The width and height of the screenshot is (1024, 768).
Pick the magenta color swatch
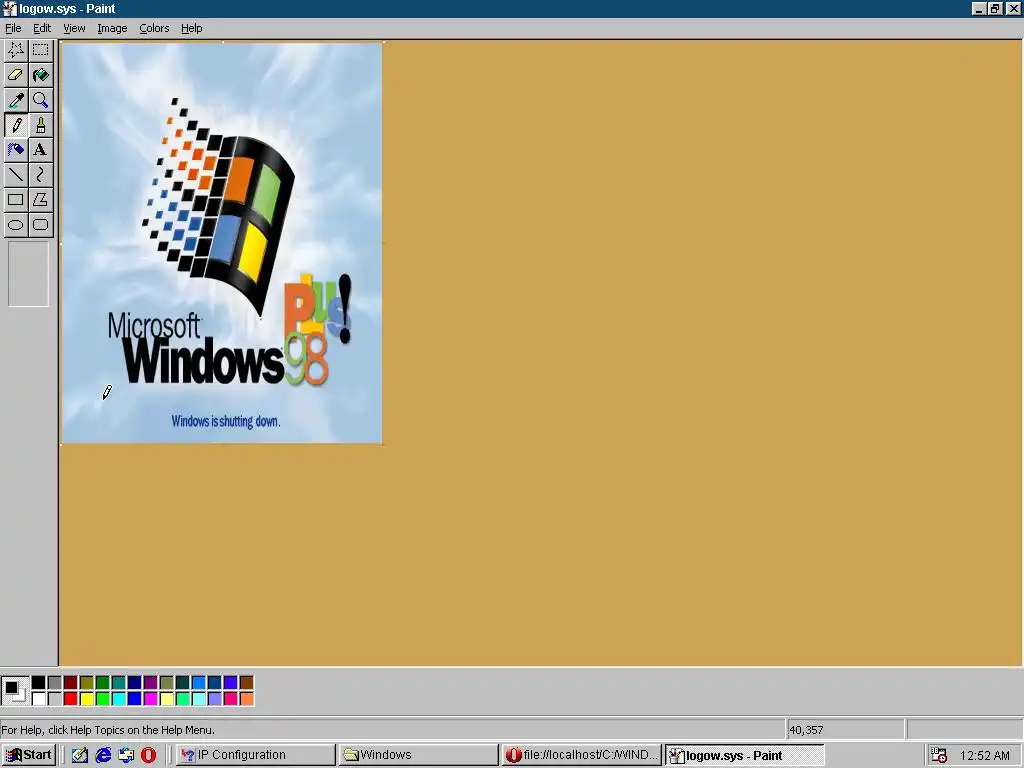tap(151, 699)
